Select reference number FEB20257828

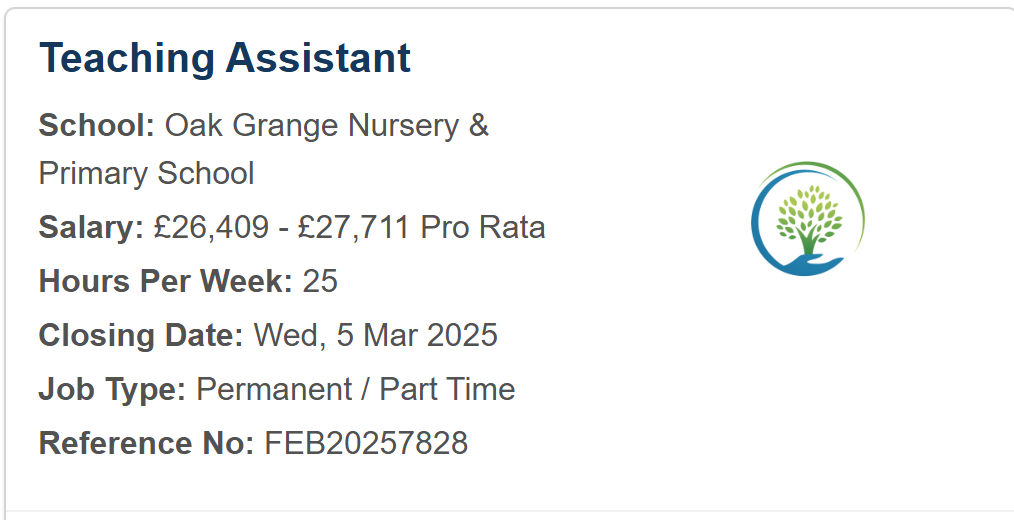coord(366,444)
